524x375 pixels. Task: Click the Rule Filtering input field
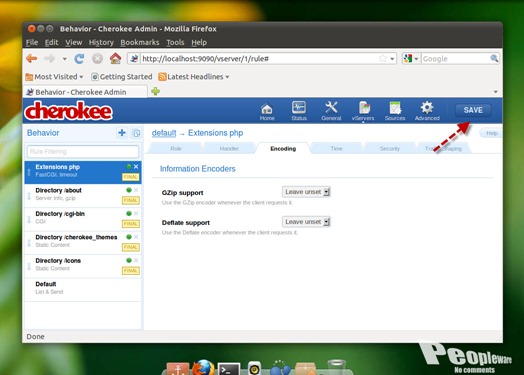click(x=83, y=151)
